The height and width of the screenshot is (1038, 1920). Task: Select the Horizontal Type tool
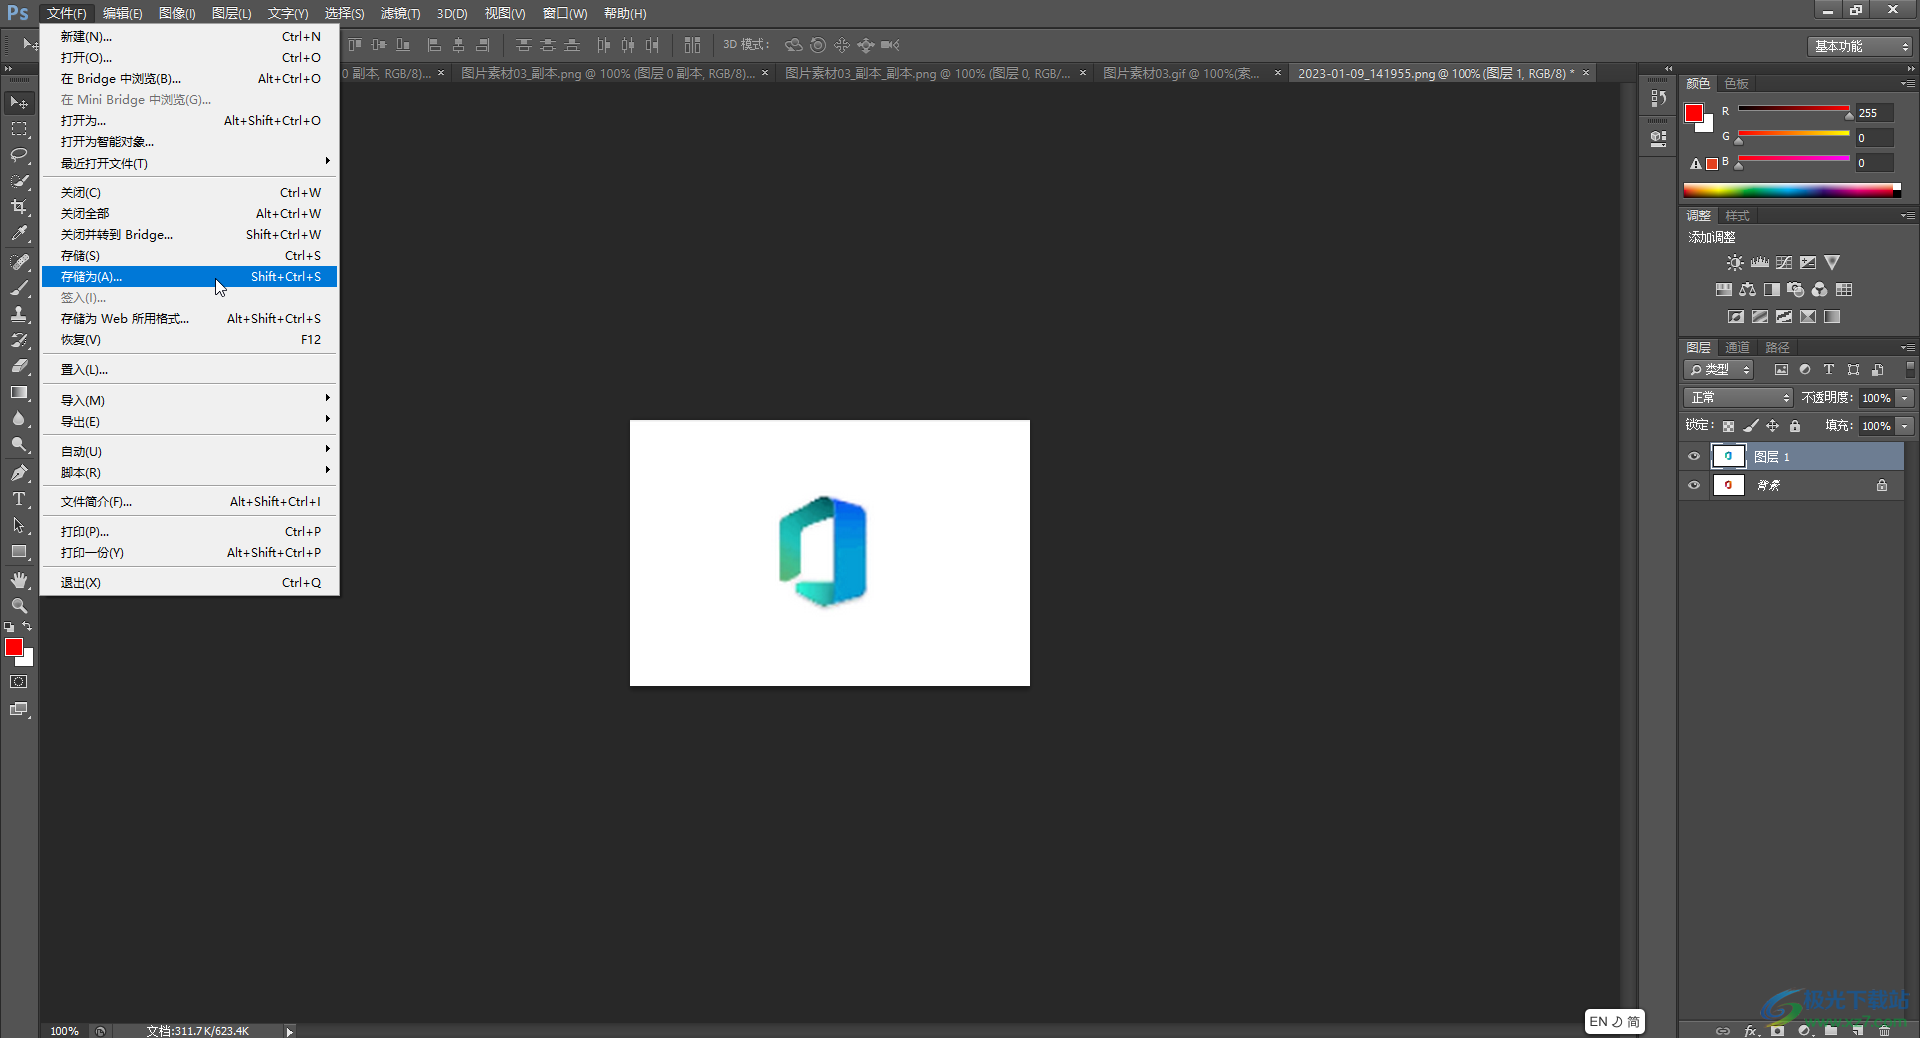pyautogui.click(x=19, y=499)
